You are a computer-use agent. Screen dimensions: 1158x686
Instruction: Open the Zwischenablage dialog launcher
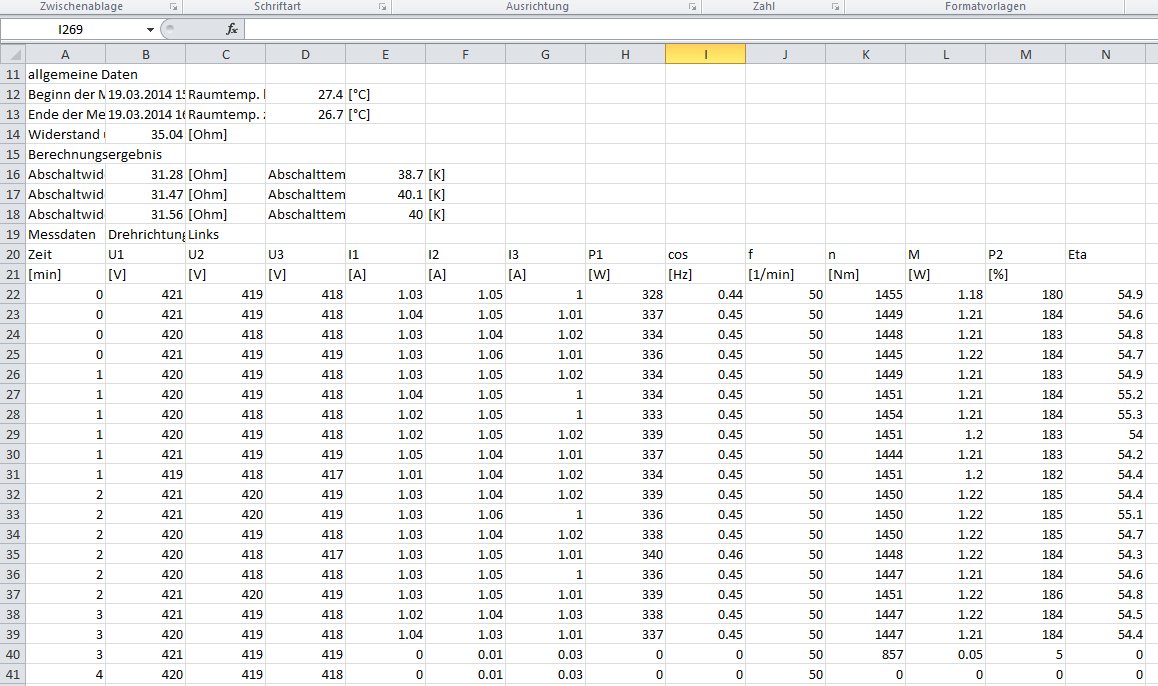(173, 7)
